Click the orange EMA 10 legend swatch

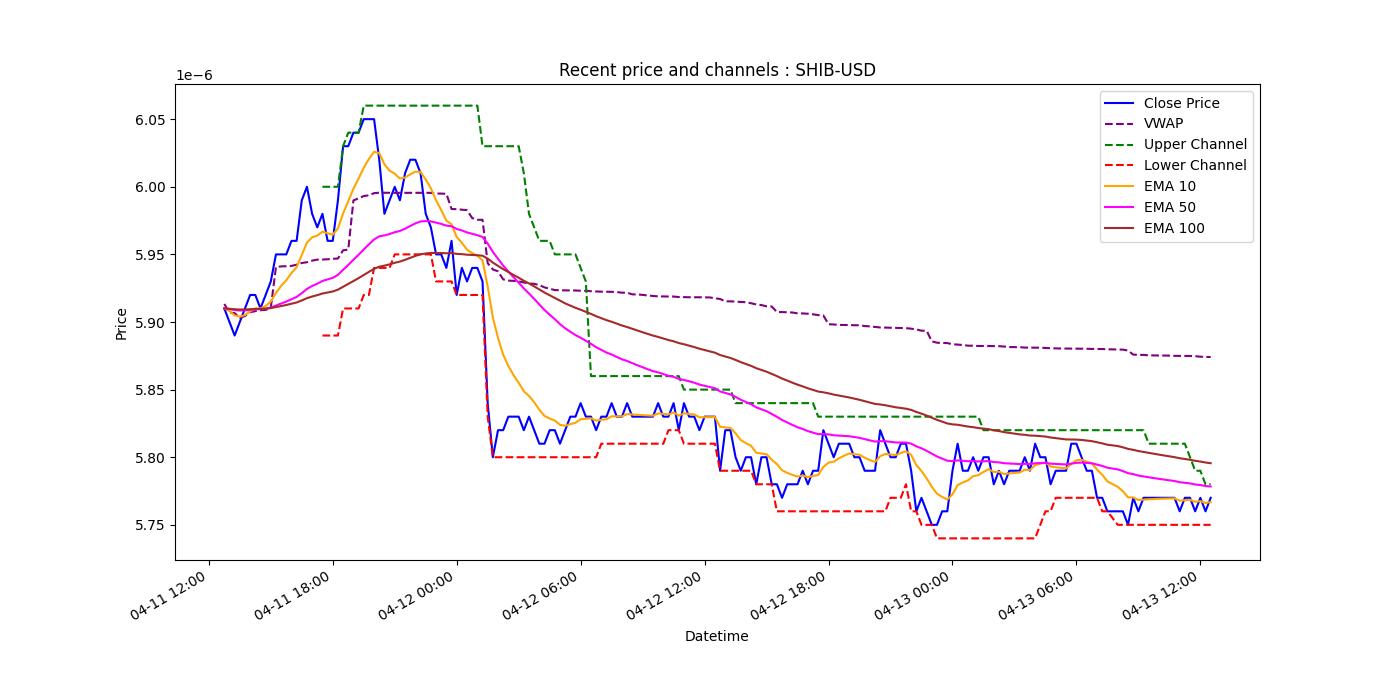1118,187
